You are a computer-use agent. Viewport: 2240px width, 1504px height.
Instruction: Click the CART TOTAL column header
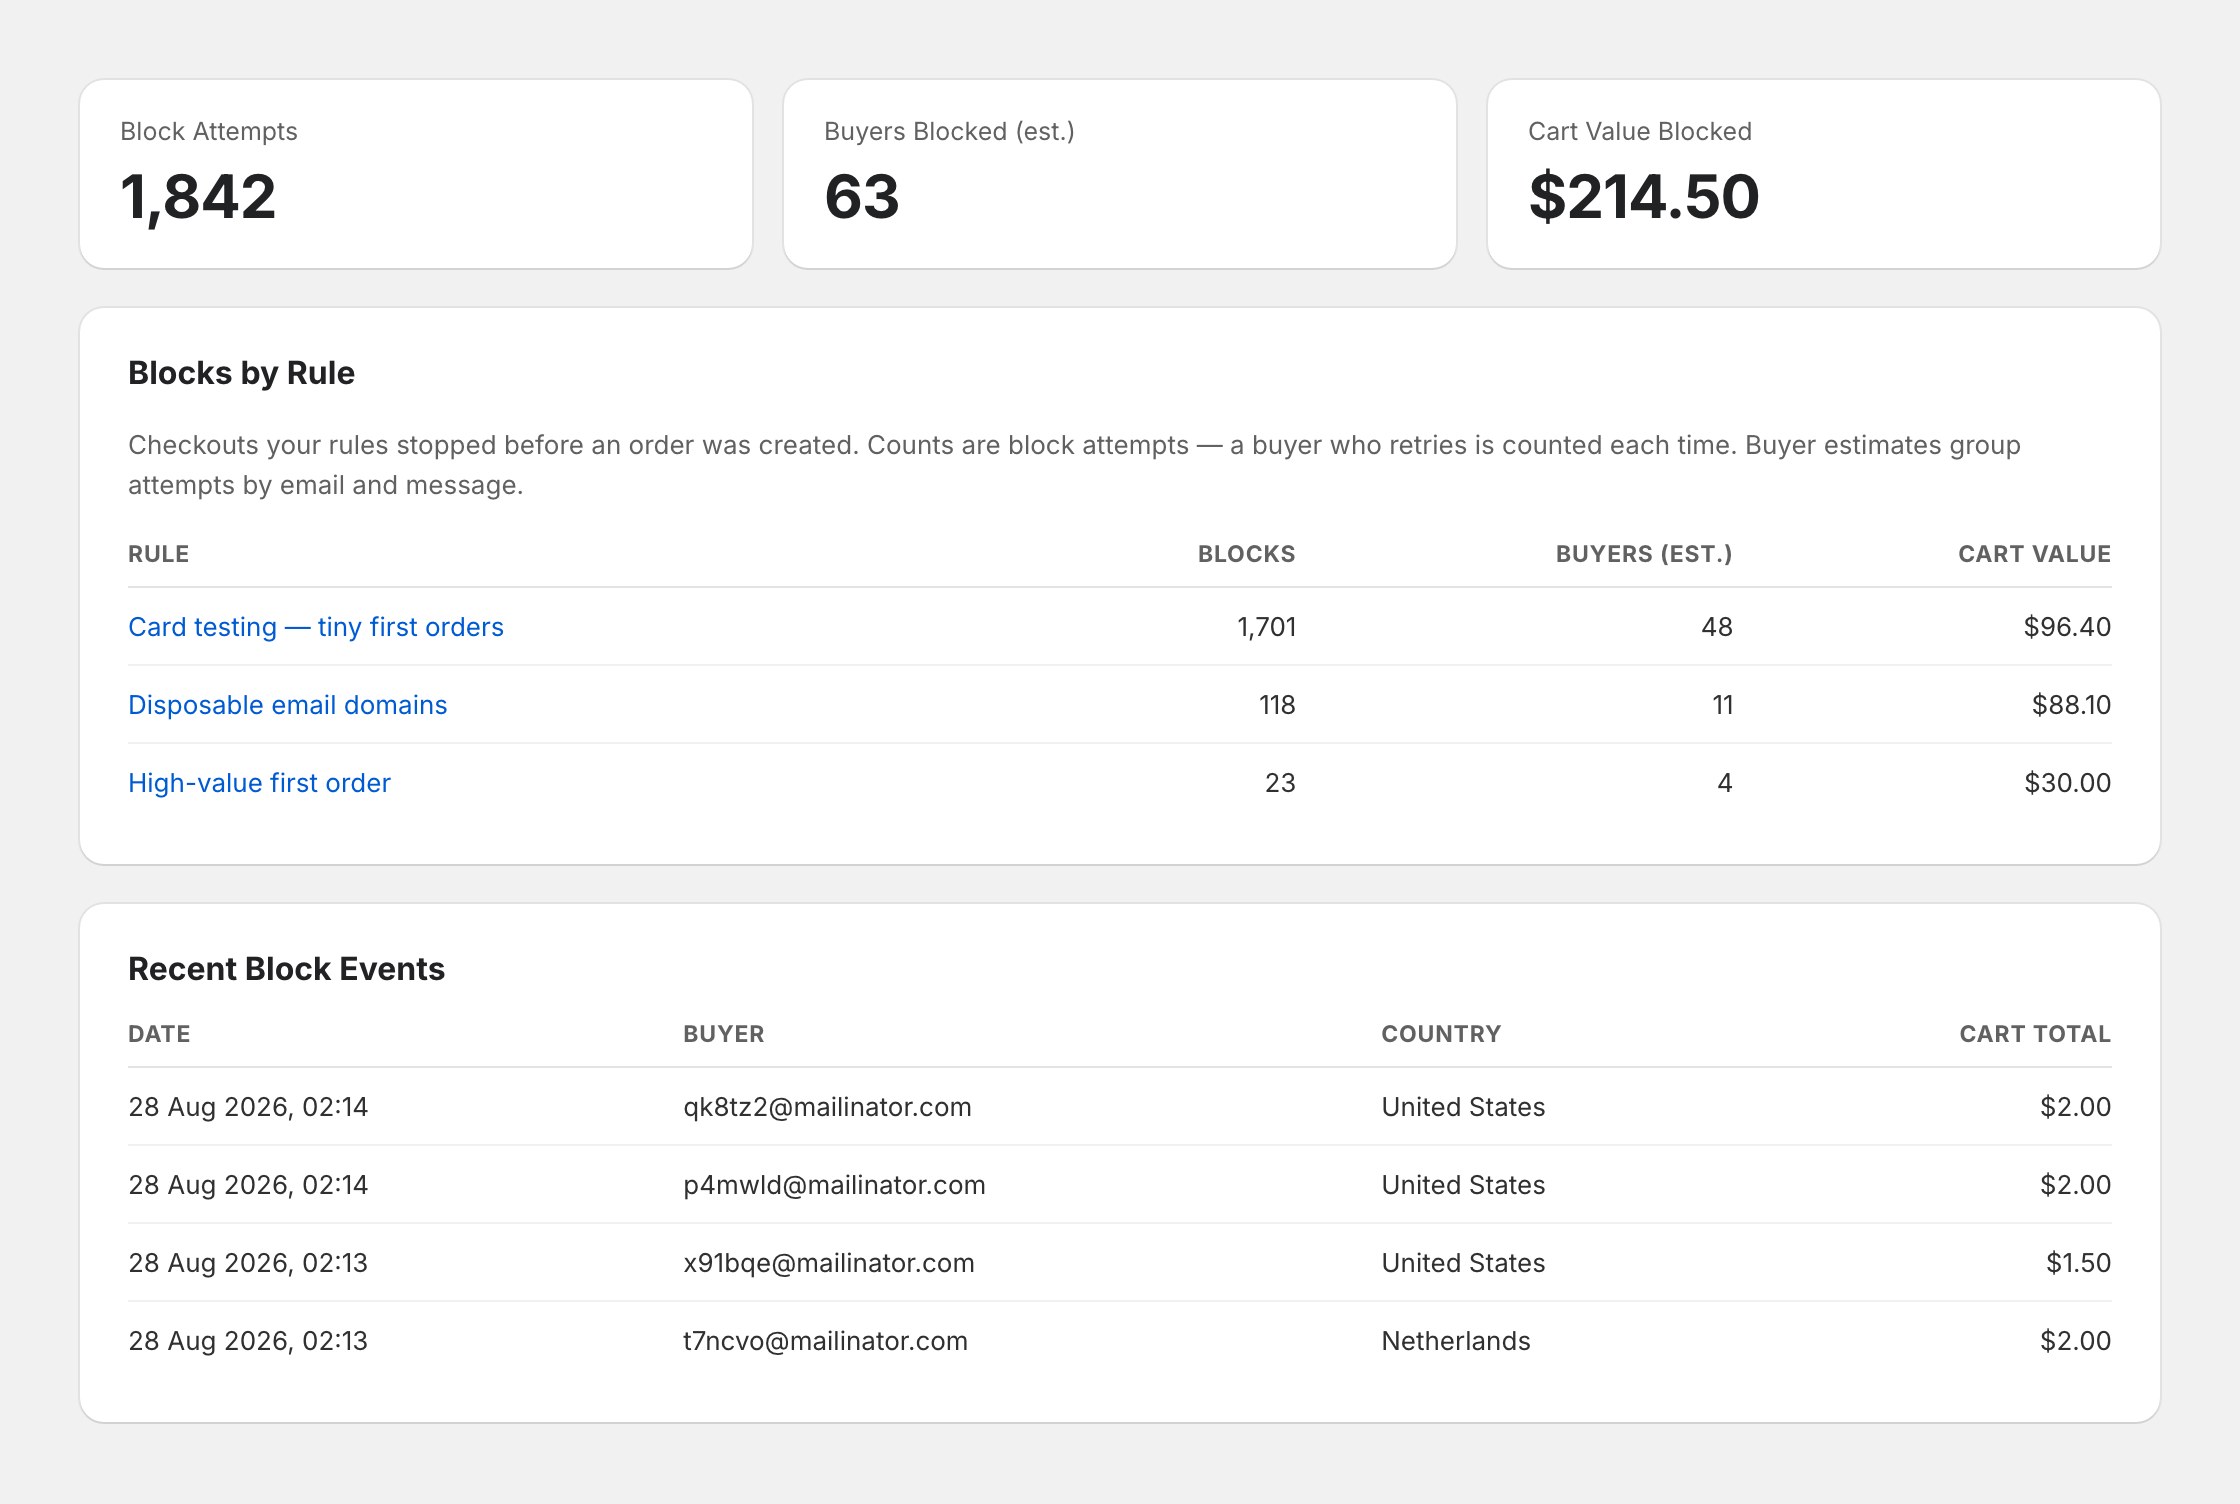2035,1034
